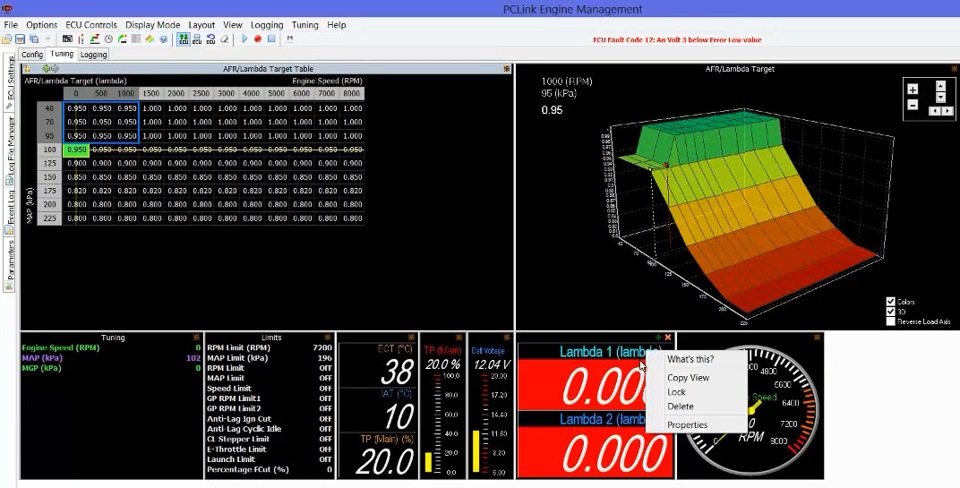Click pin icon of AFR/Lambda Target Table panel
The height and width of the screenshot is (488, 960).
pos(506,69)
